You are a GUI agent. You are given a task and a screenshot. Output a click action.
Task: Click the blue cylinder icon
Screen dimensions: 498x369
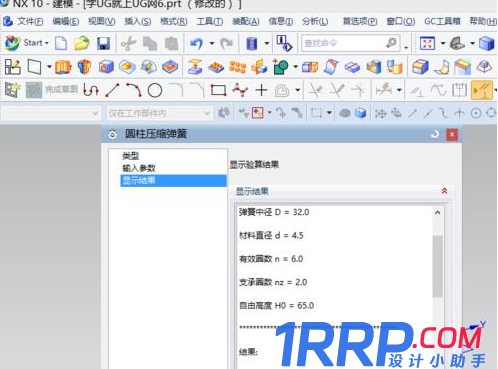click(252, 43)
